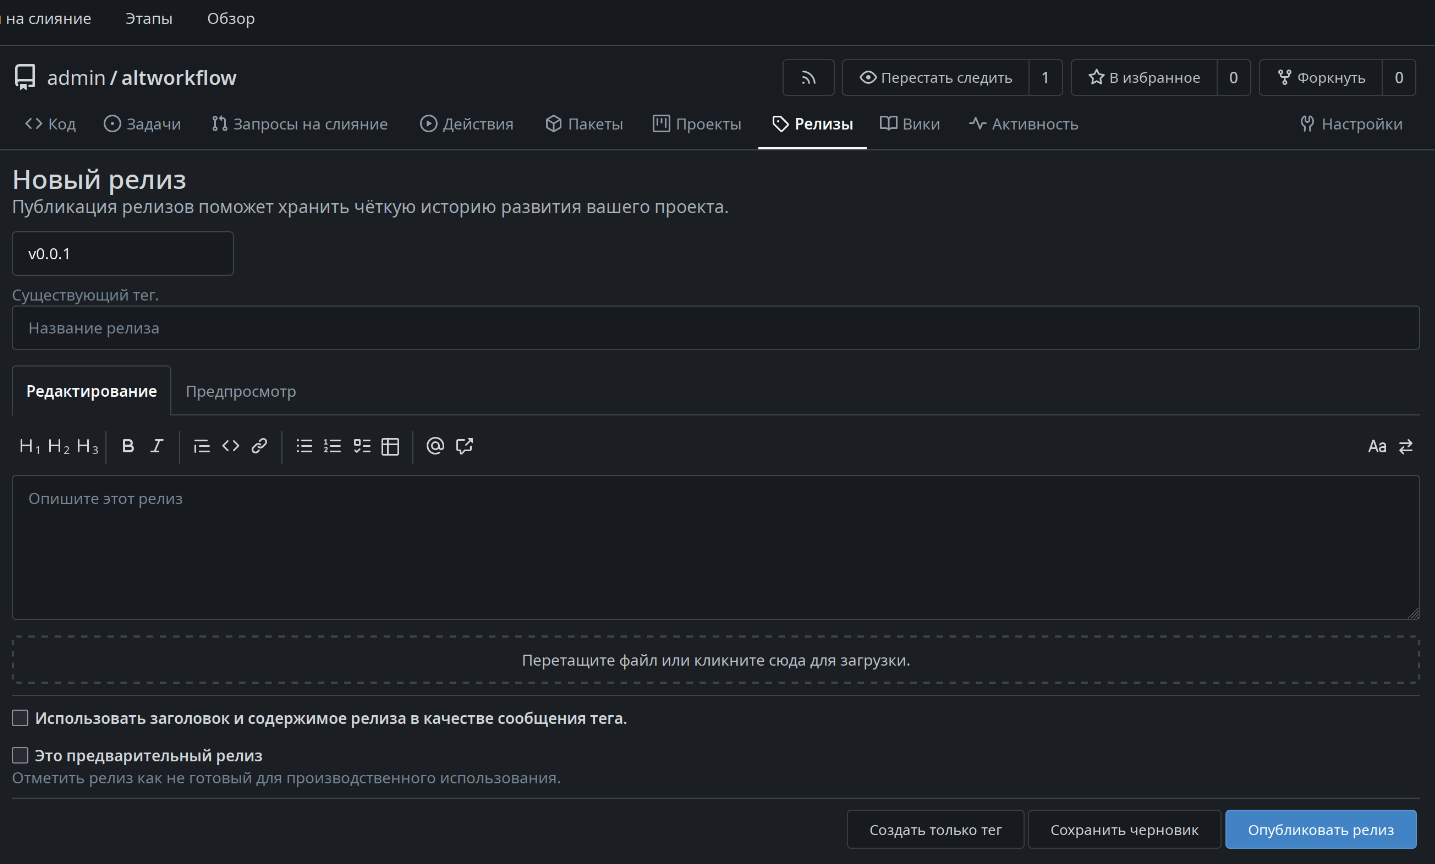
Task: Toggle monospace font with Aa icon
Action: pos(1377,446)
